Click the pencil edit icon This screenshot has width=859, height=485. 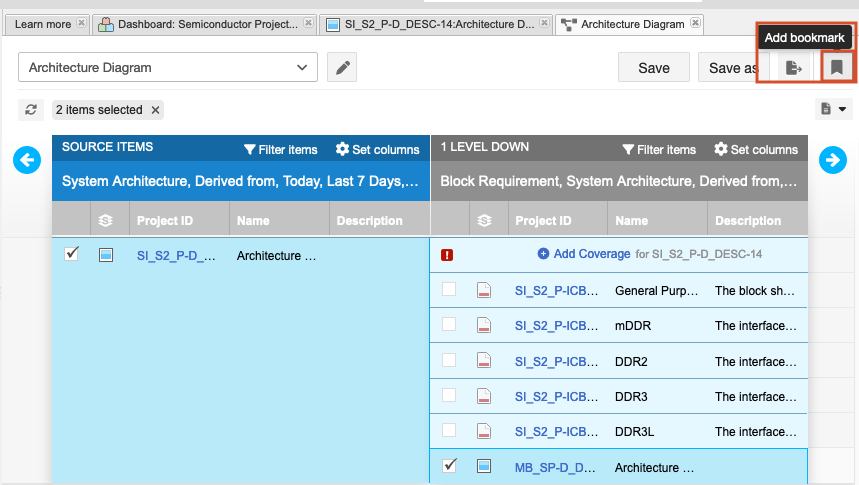pos(342,68)
